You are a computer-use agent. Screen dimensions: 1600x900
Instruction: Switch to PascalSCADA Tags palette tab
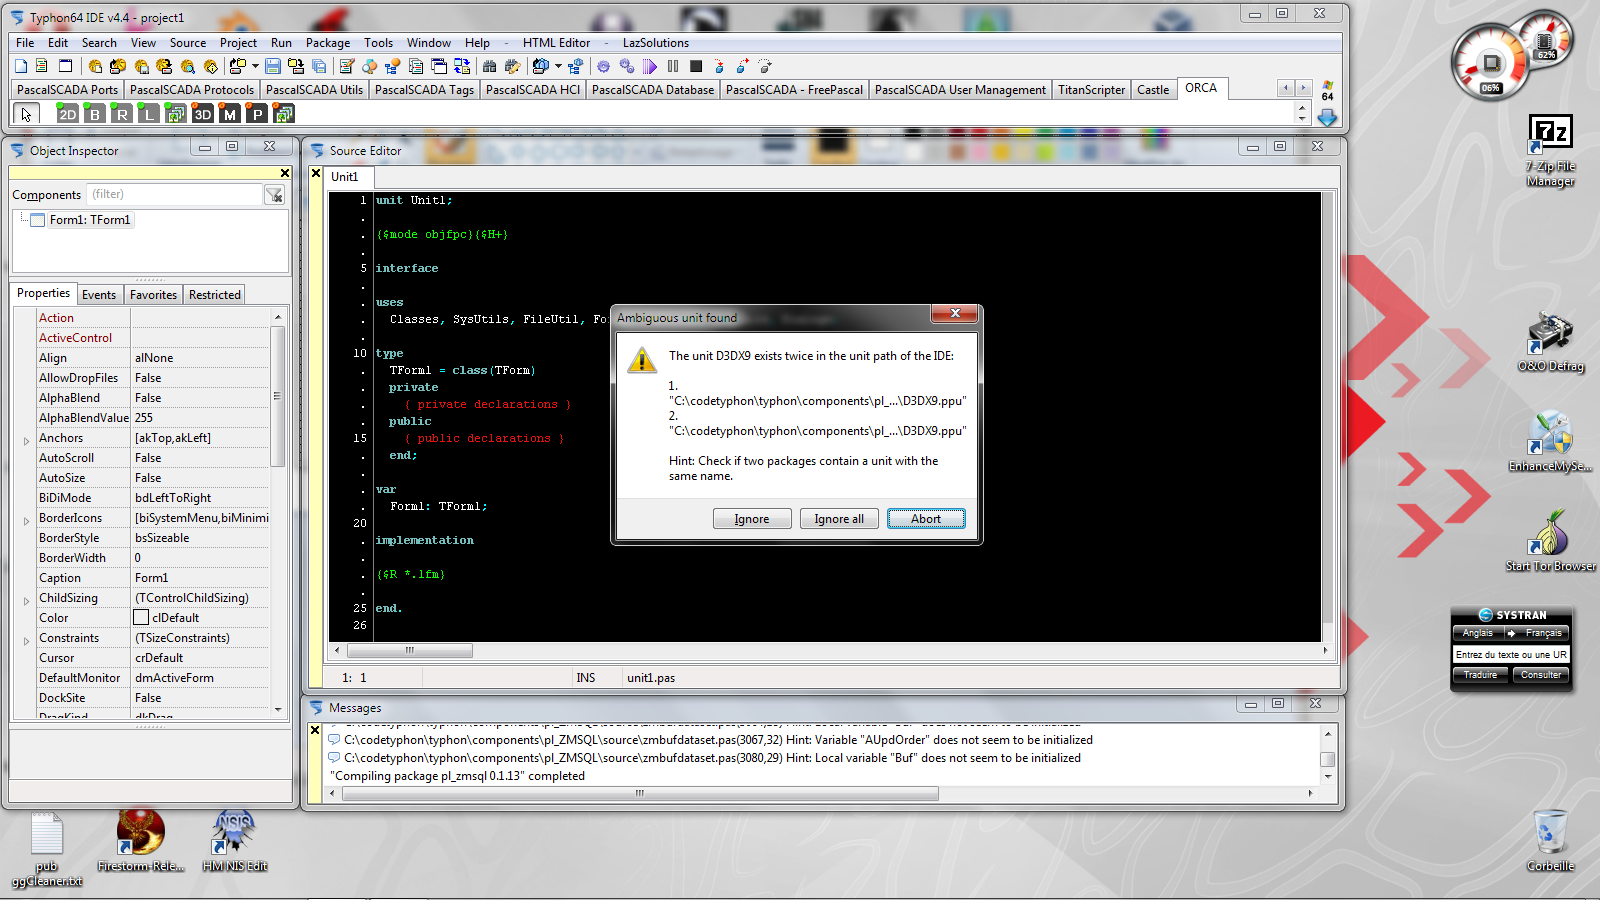click(424, 90)
